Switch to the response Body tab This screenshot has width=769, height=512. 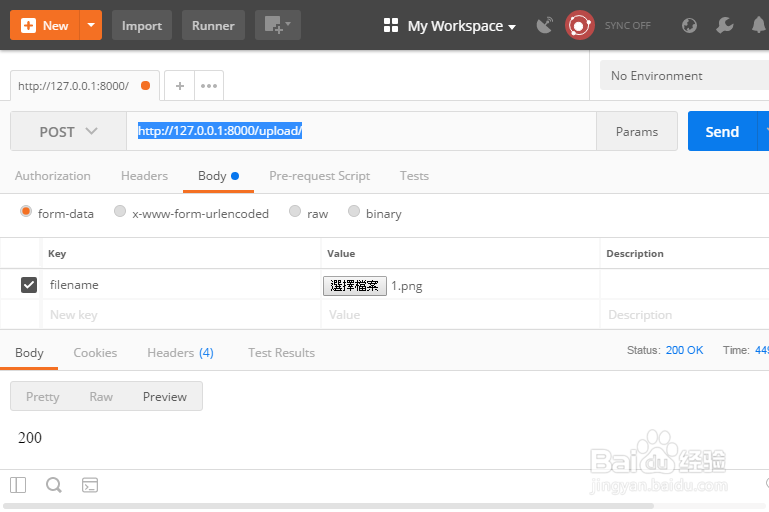point(29,353)
